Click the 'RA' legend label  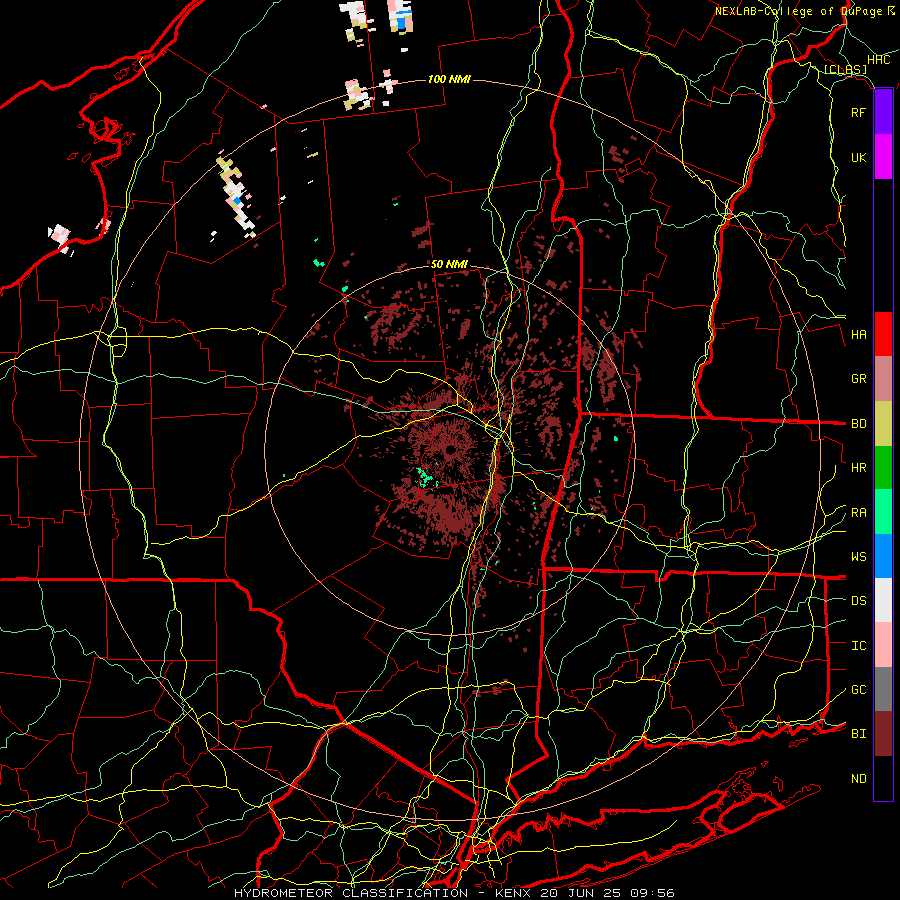coord(859,513)
